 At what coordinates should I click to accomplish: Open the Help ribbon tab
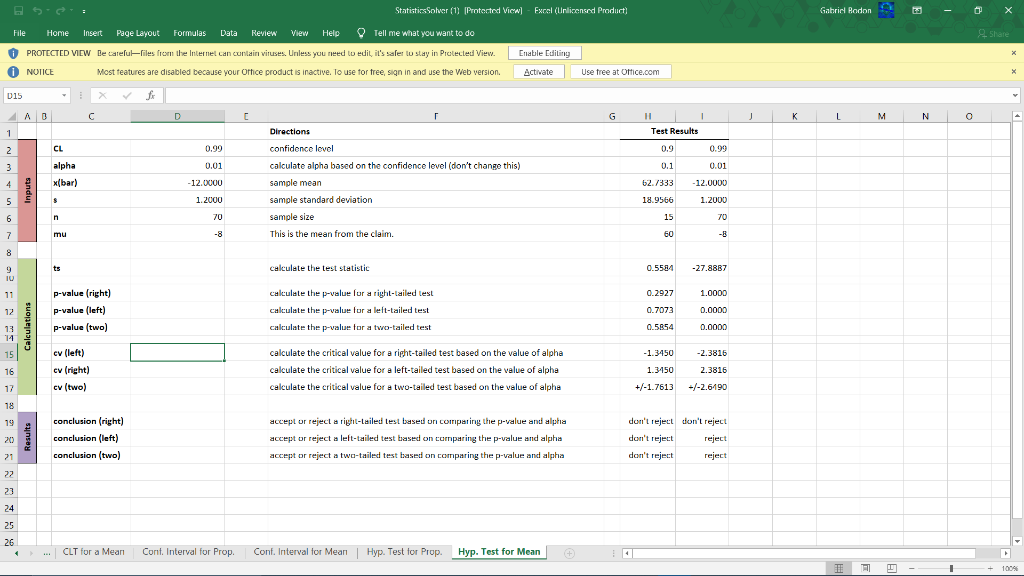tap(331, 33)
